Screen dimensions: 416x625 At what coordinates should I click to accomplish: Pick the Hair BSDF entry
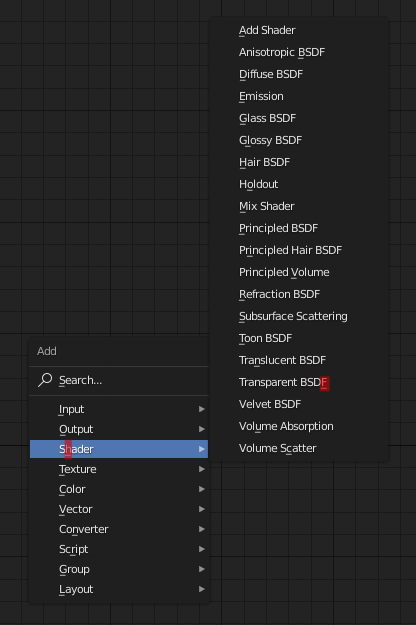pos(299,162)
